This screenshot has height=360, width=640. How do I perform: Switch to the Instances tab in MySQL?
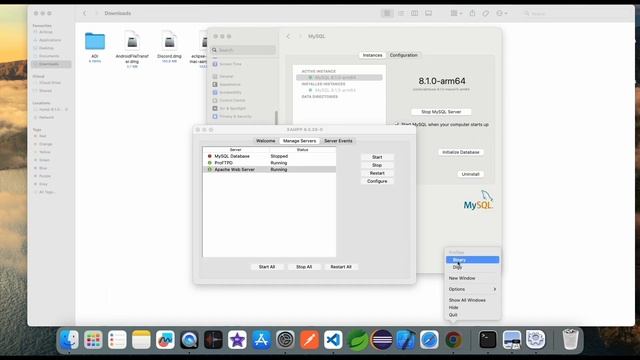(x=372, y=55)
